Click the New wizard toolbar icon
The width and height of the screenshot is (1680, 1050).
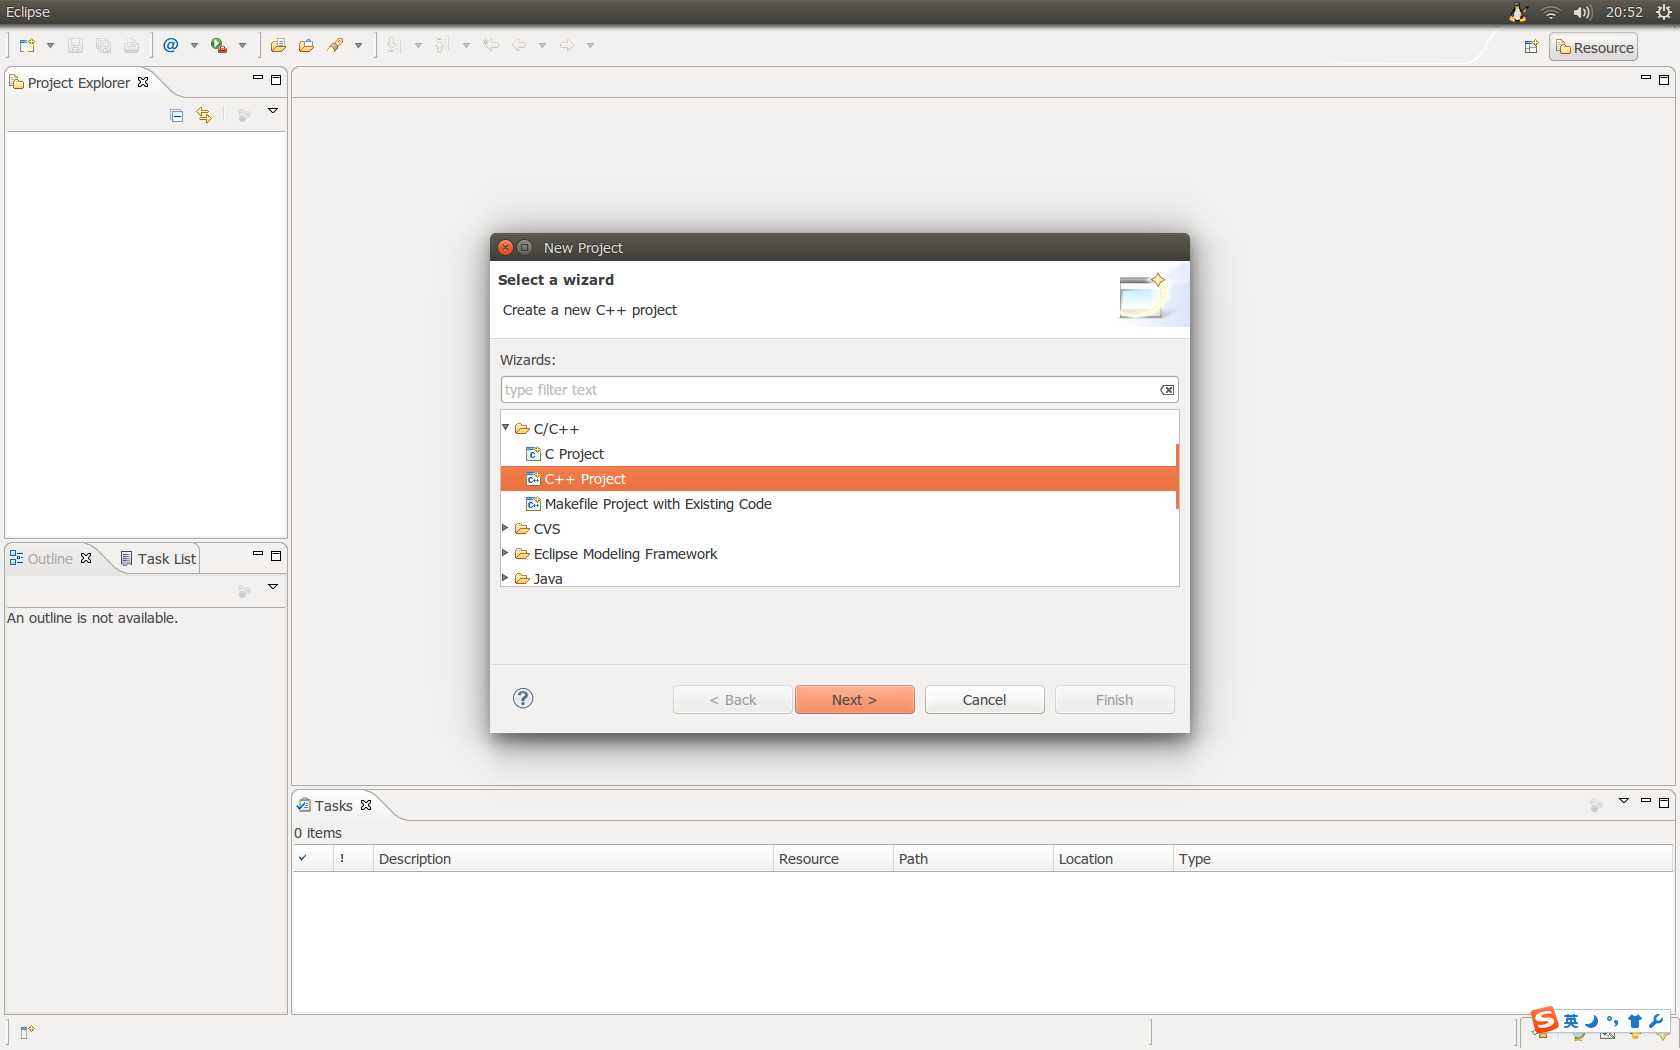[27, 46]
